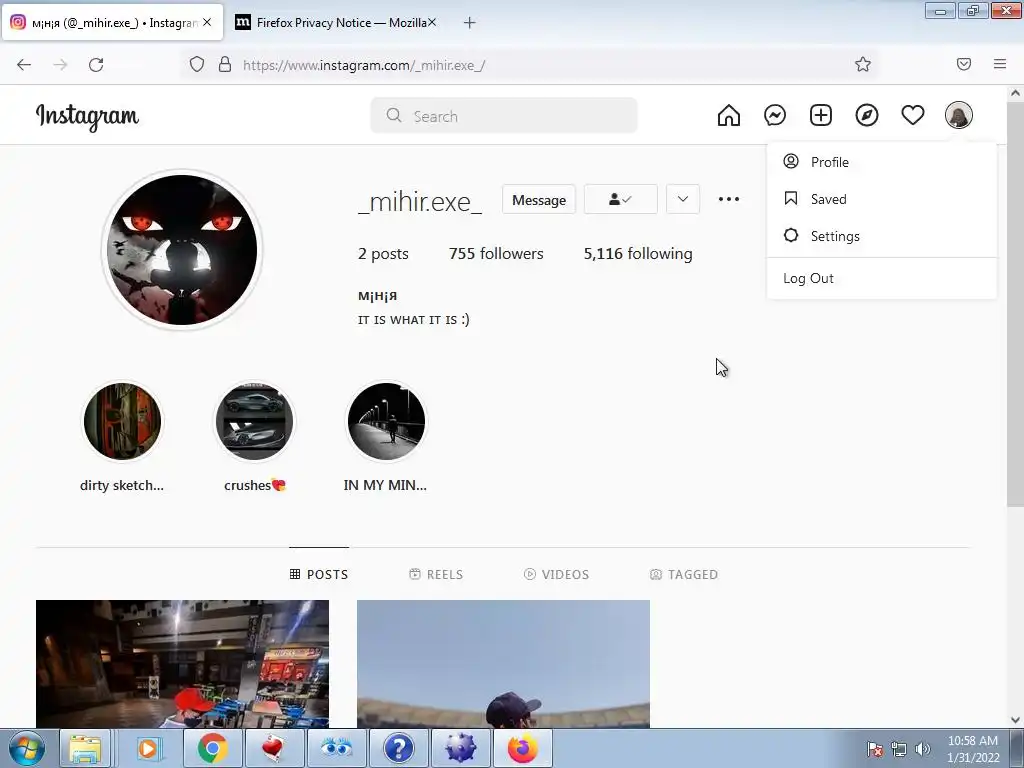Switch to the REELS tab
The image size is (1024, 768).
(436, 574)
